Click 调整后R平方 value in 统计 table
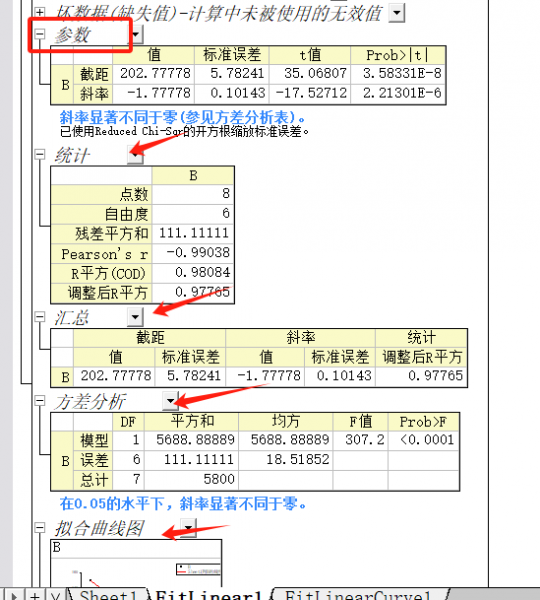Image resolution: width=540 pixels, height=600 pixels. 193,293
